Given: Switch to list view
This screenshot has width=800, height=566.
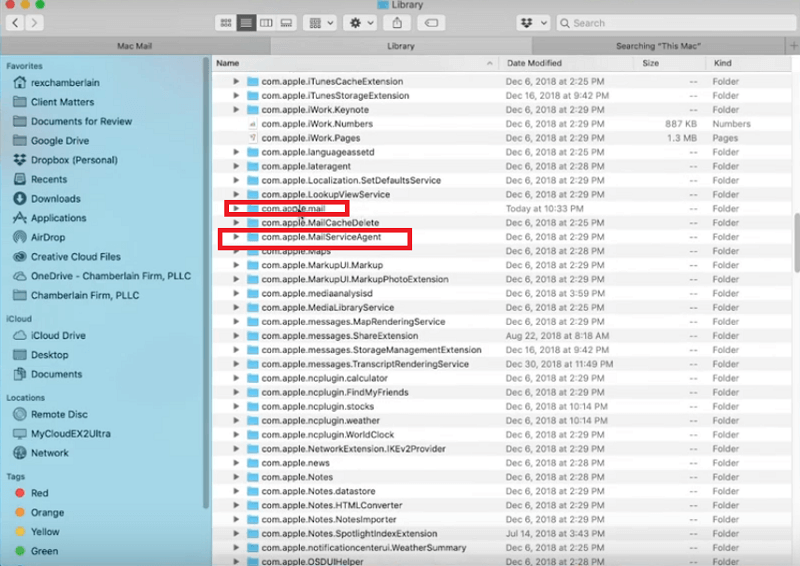Looking at the screenshot, I should (x=246, y=23).
